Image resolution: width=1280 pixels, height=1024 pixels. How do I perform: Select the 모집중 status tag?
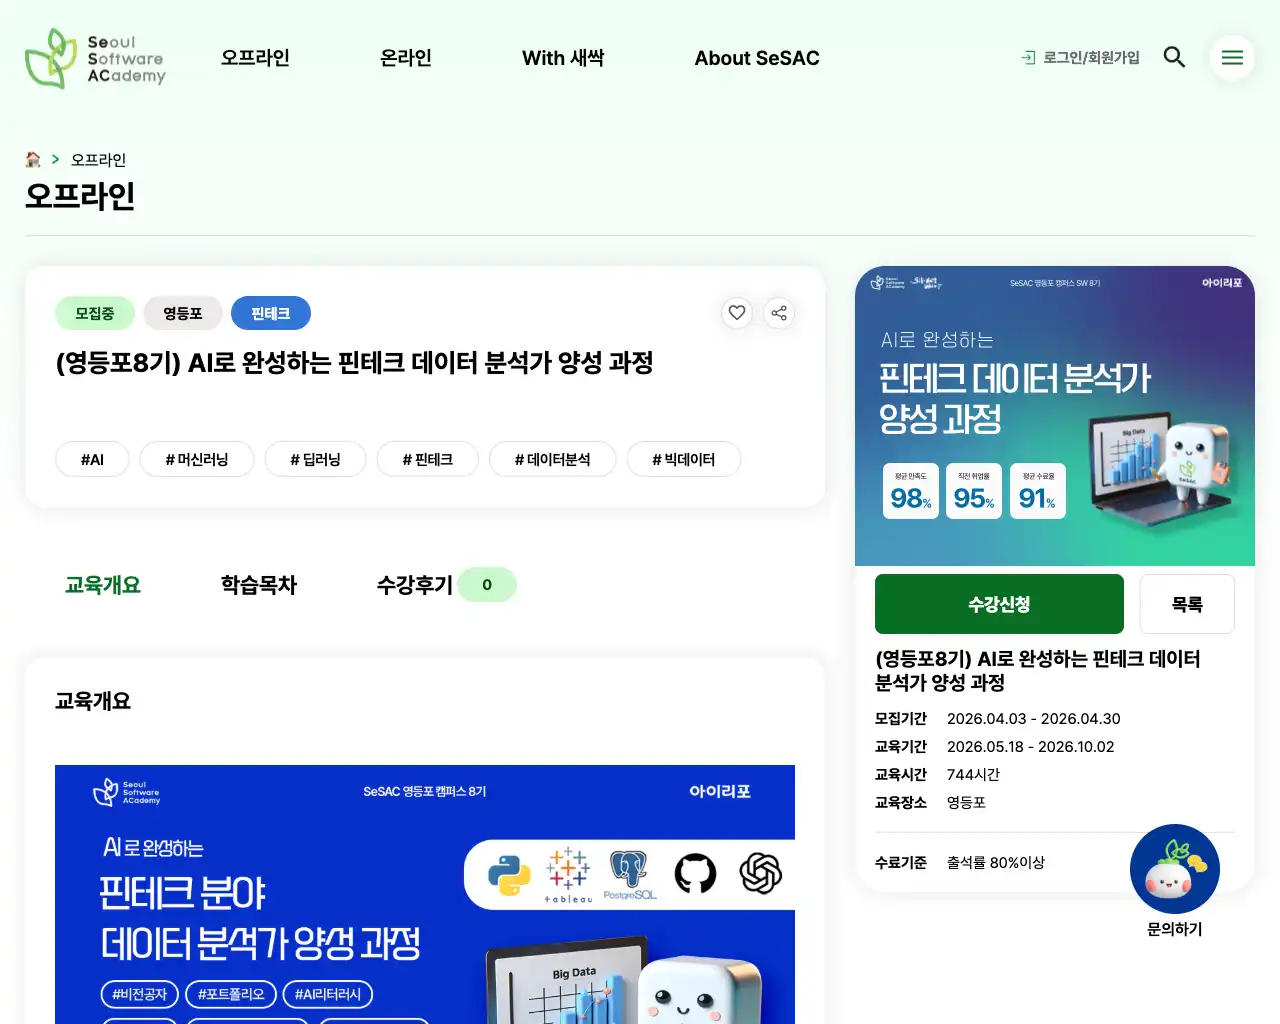[x=94, y=313]
